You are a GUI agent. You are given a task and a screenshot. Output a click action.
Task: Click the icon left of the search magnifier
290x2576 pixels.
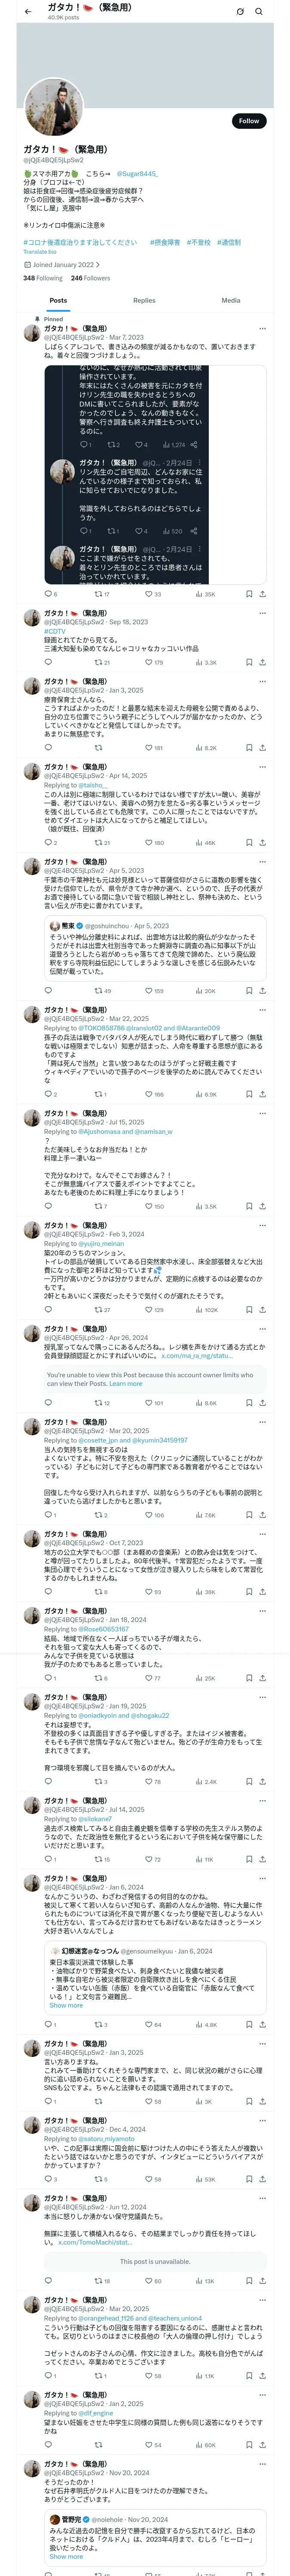(240, 12)
